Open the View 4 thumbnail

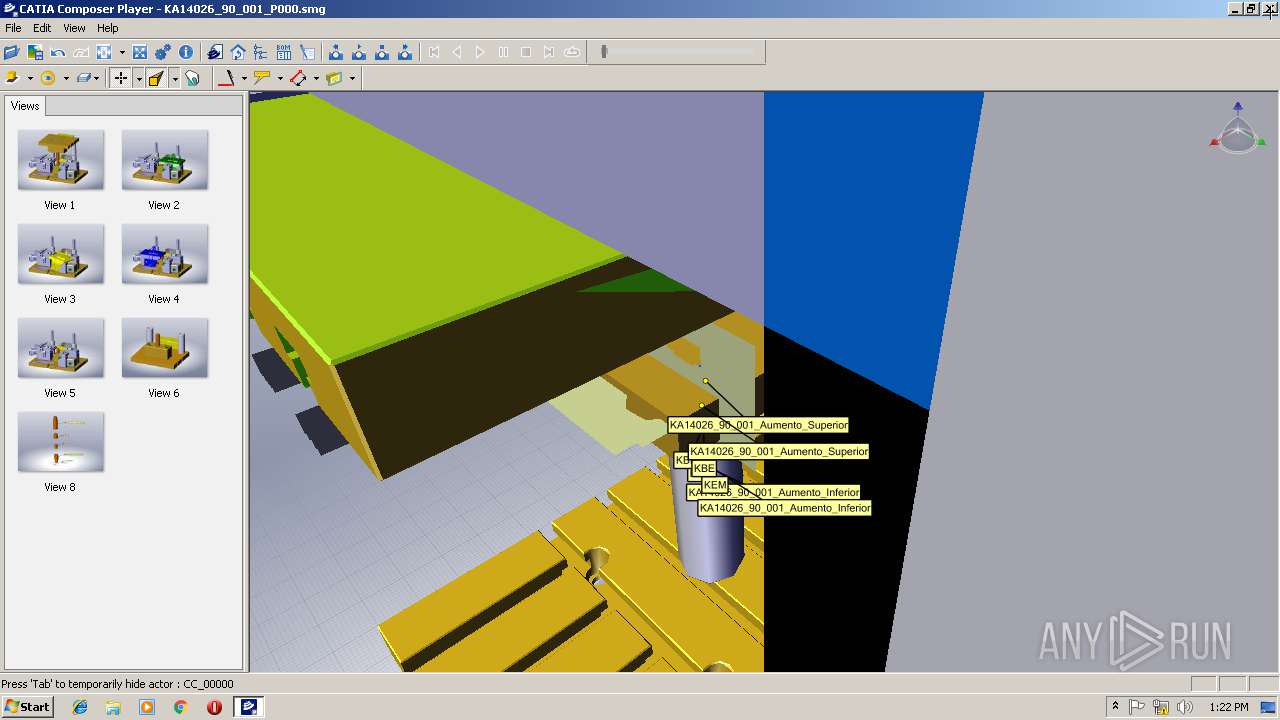point(164,254)
